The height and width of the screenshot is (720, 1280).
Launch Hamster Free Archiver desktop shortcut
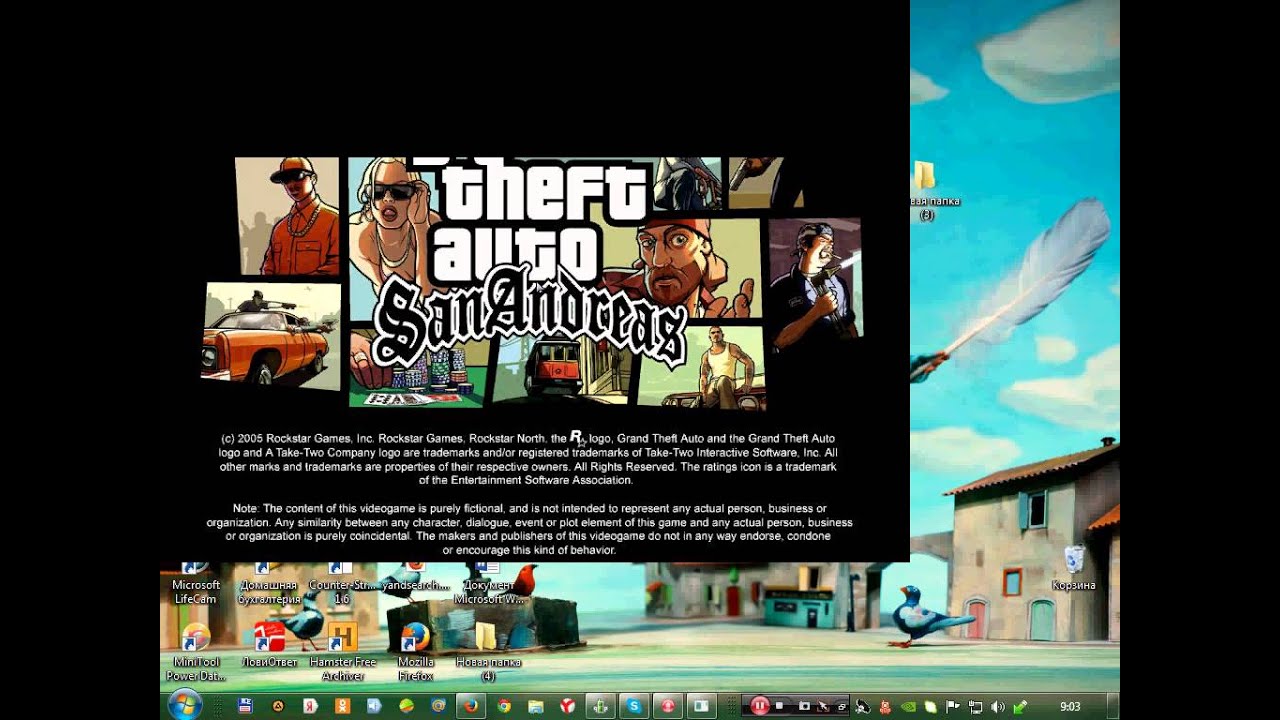(343, 653)
